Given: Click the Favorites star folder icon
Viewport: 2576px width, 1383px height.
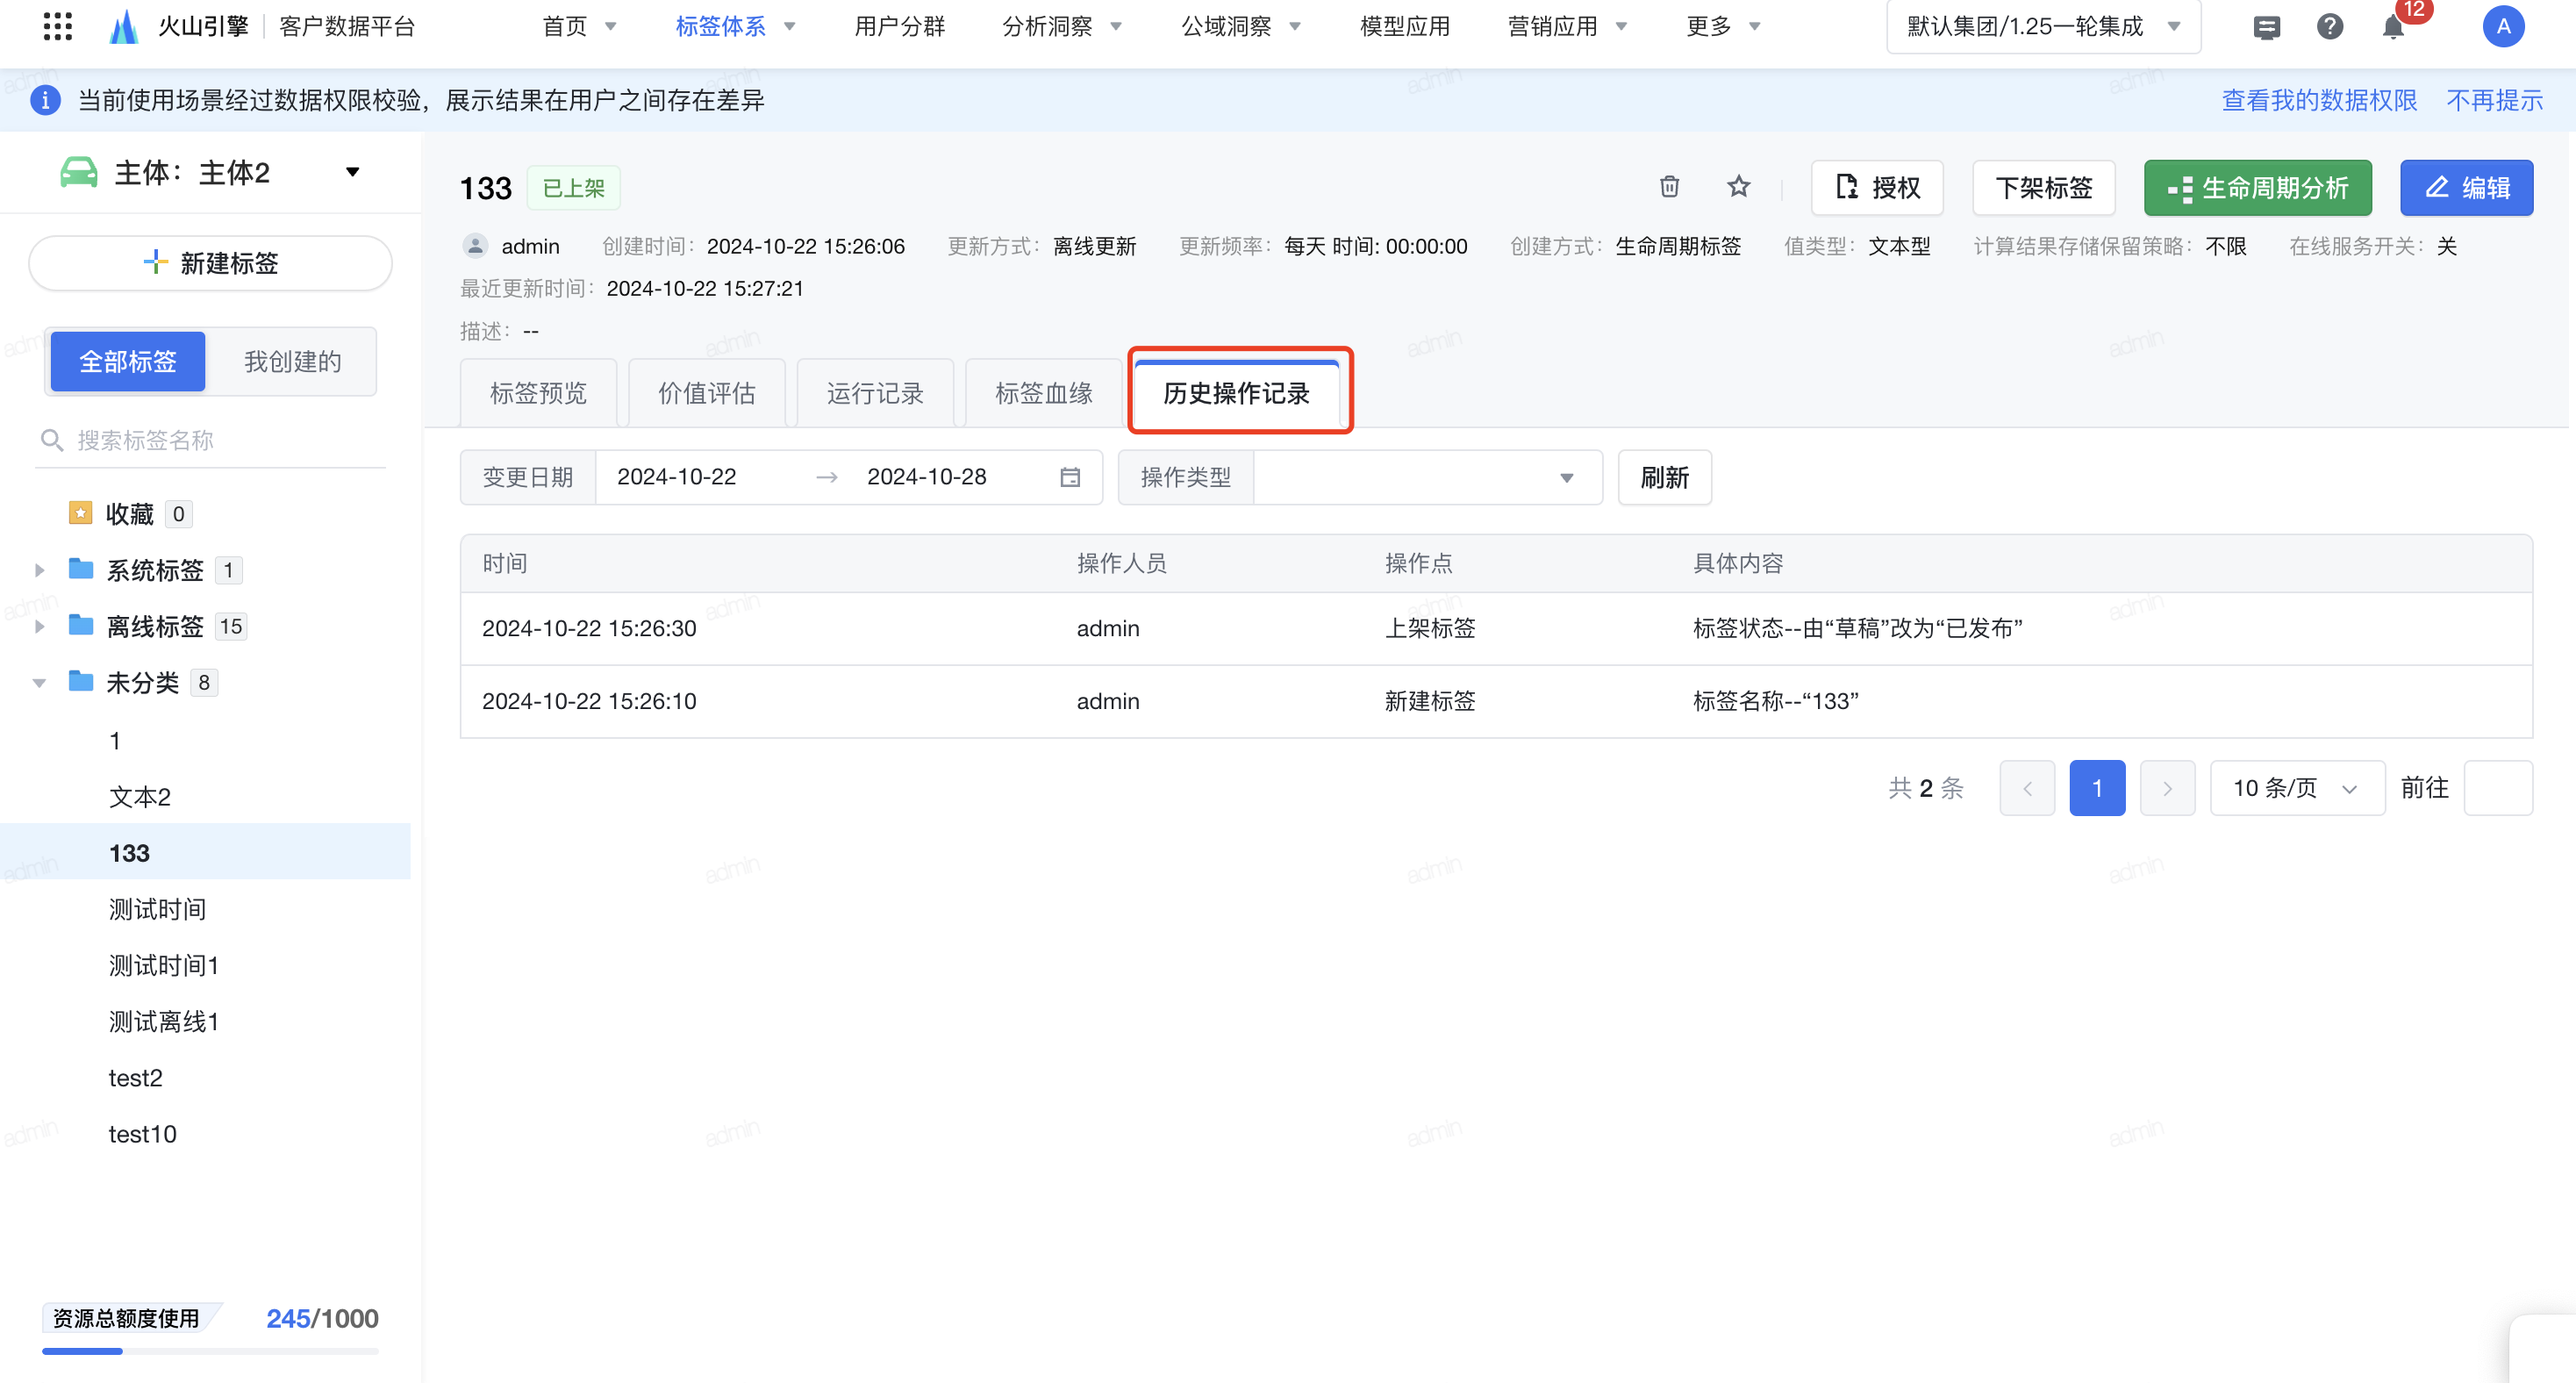Looking at the screenshot, I should click(x=80, y=513).
